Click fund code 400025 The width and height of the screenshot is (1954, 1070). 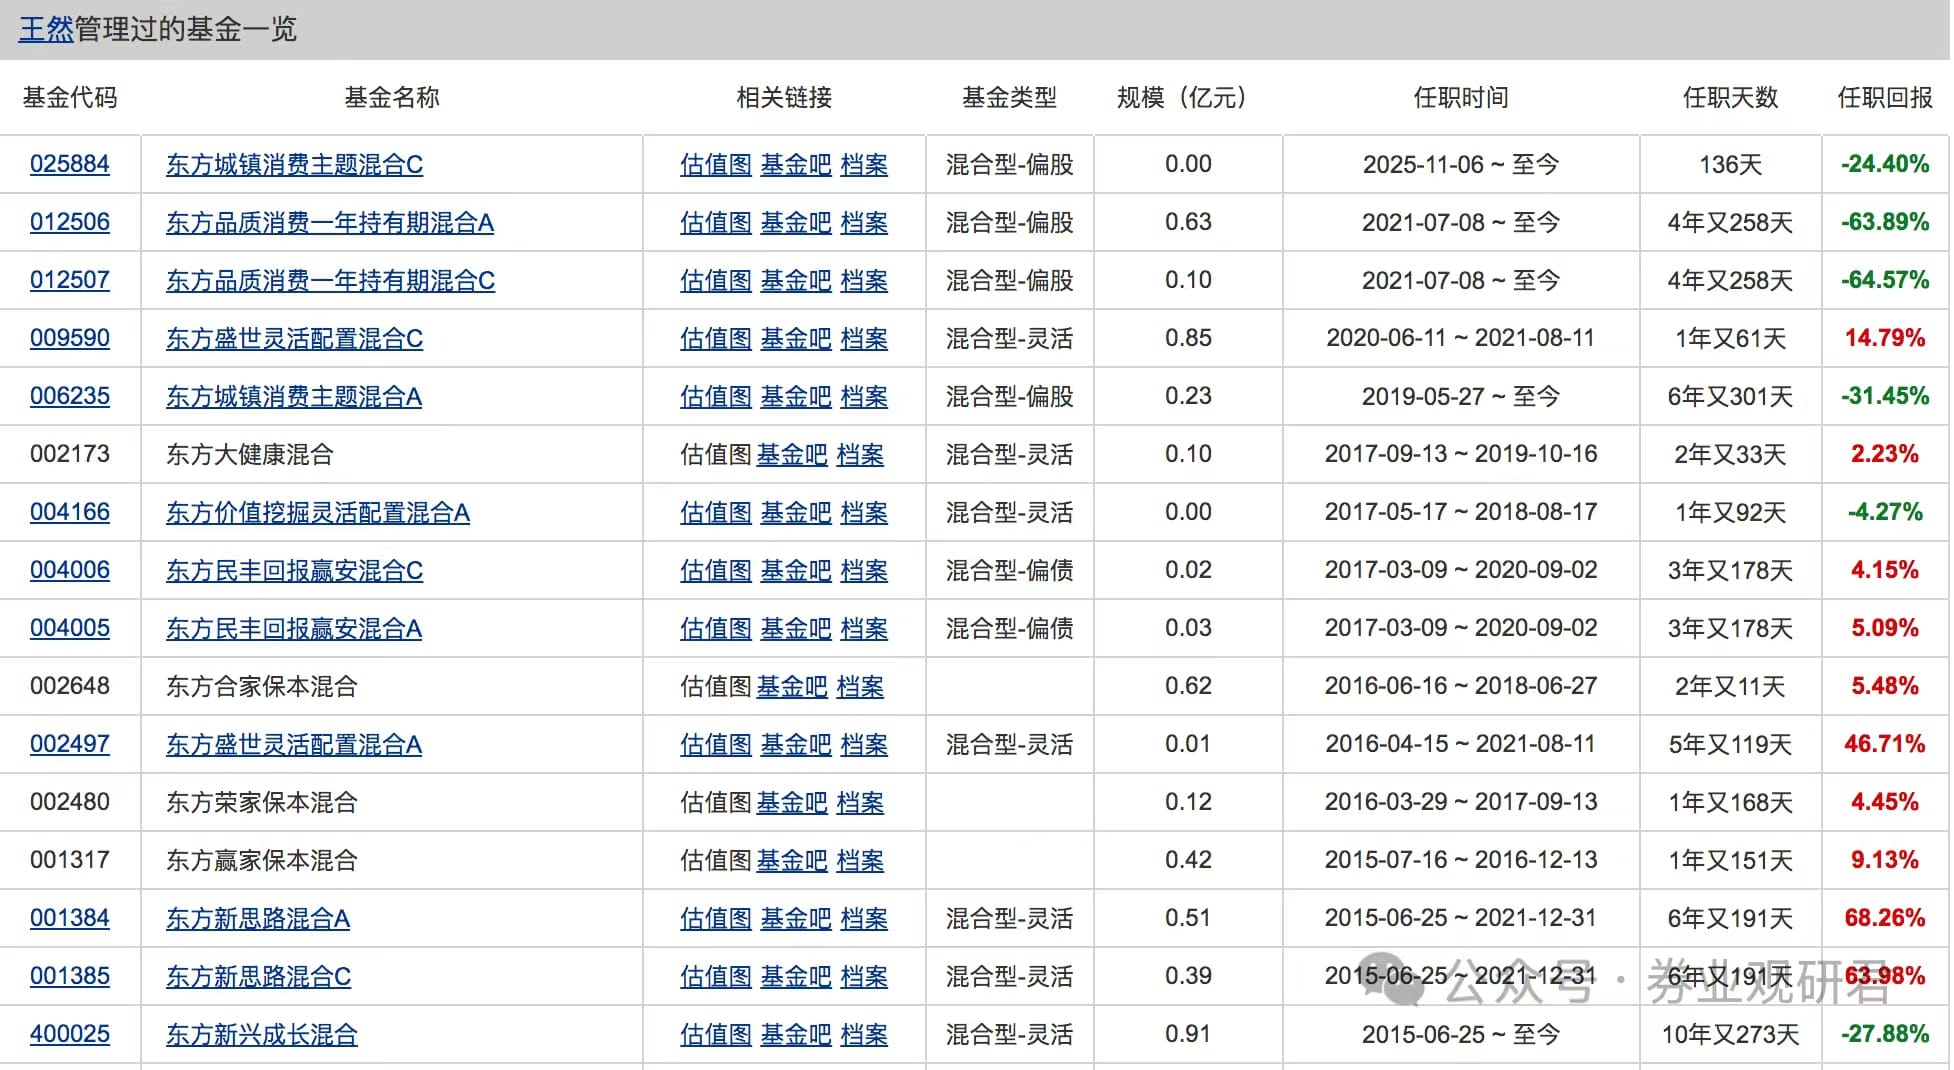pyautogui.click(x=69, y=1034)
